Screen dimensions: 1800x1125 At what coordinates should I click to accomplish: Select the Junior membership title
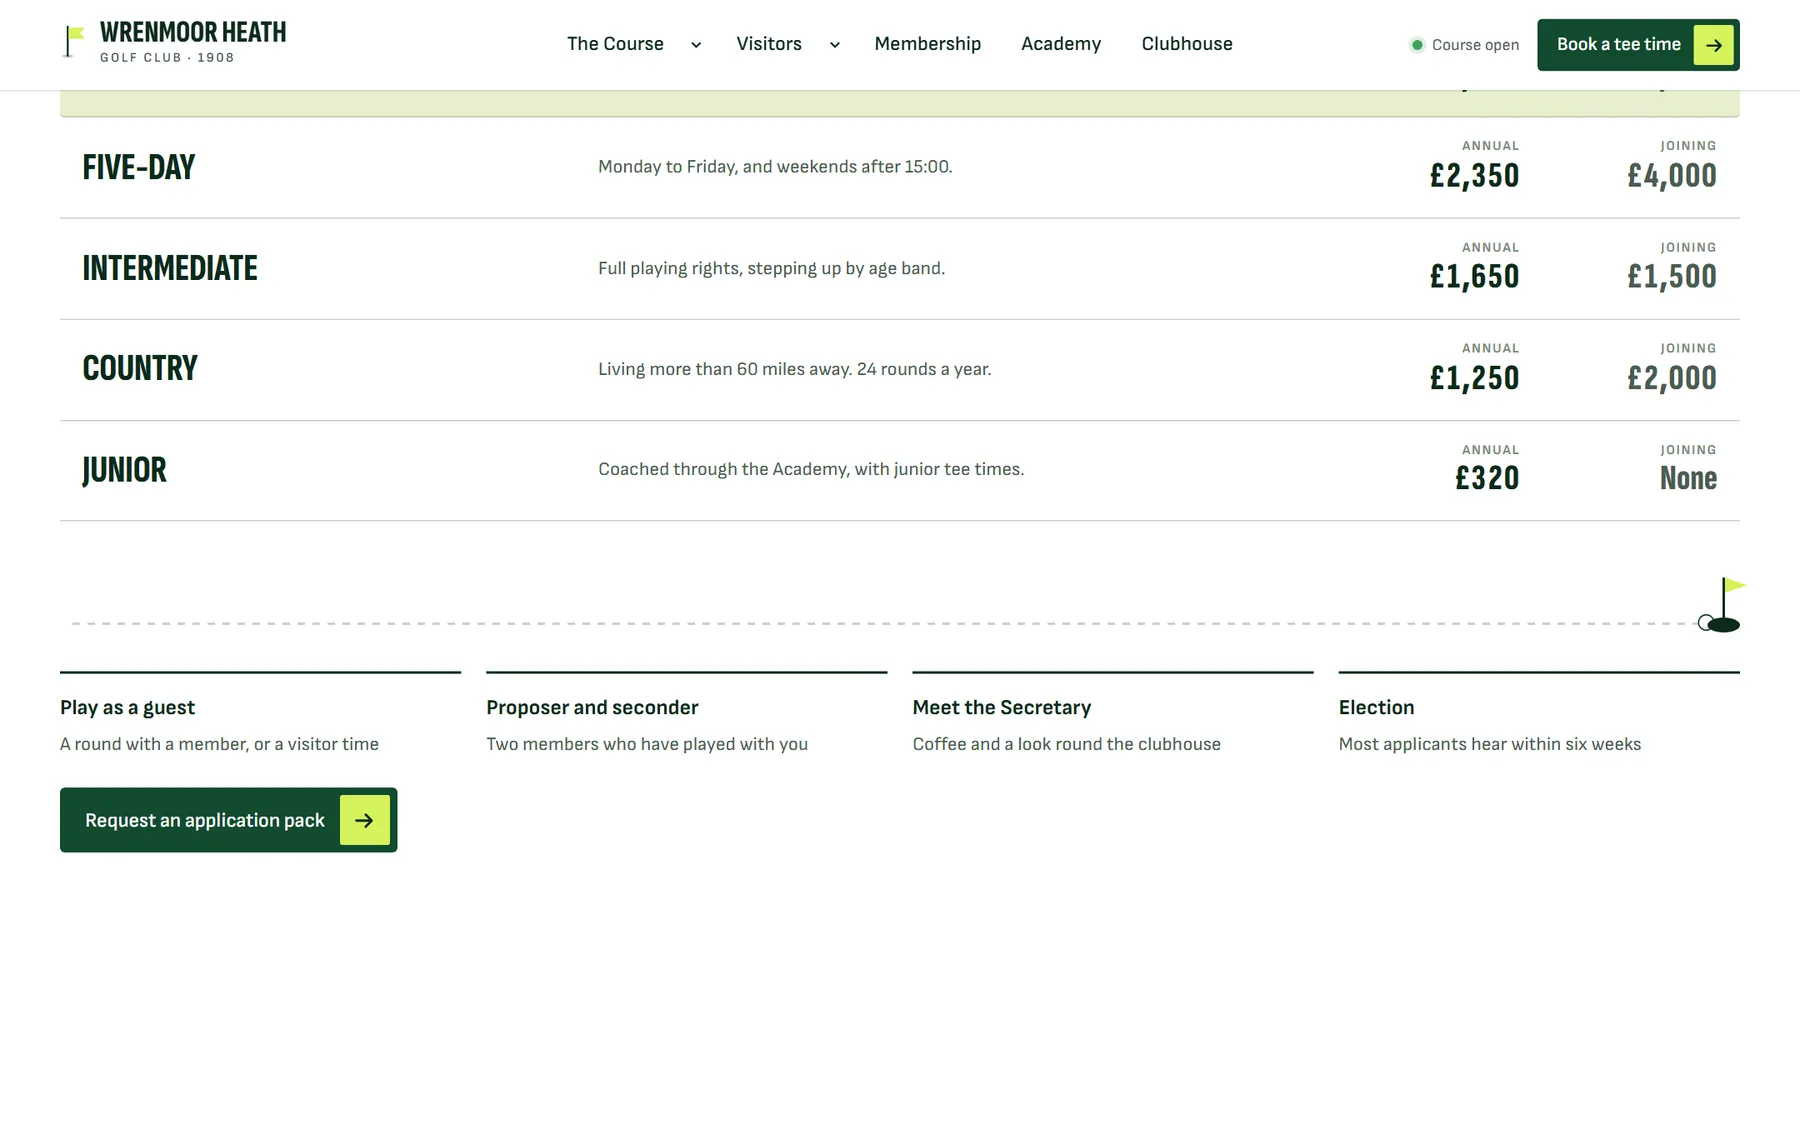(x=125, y=470)
